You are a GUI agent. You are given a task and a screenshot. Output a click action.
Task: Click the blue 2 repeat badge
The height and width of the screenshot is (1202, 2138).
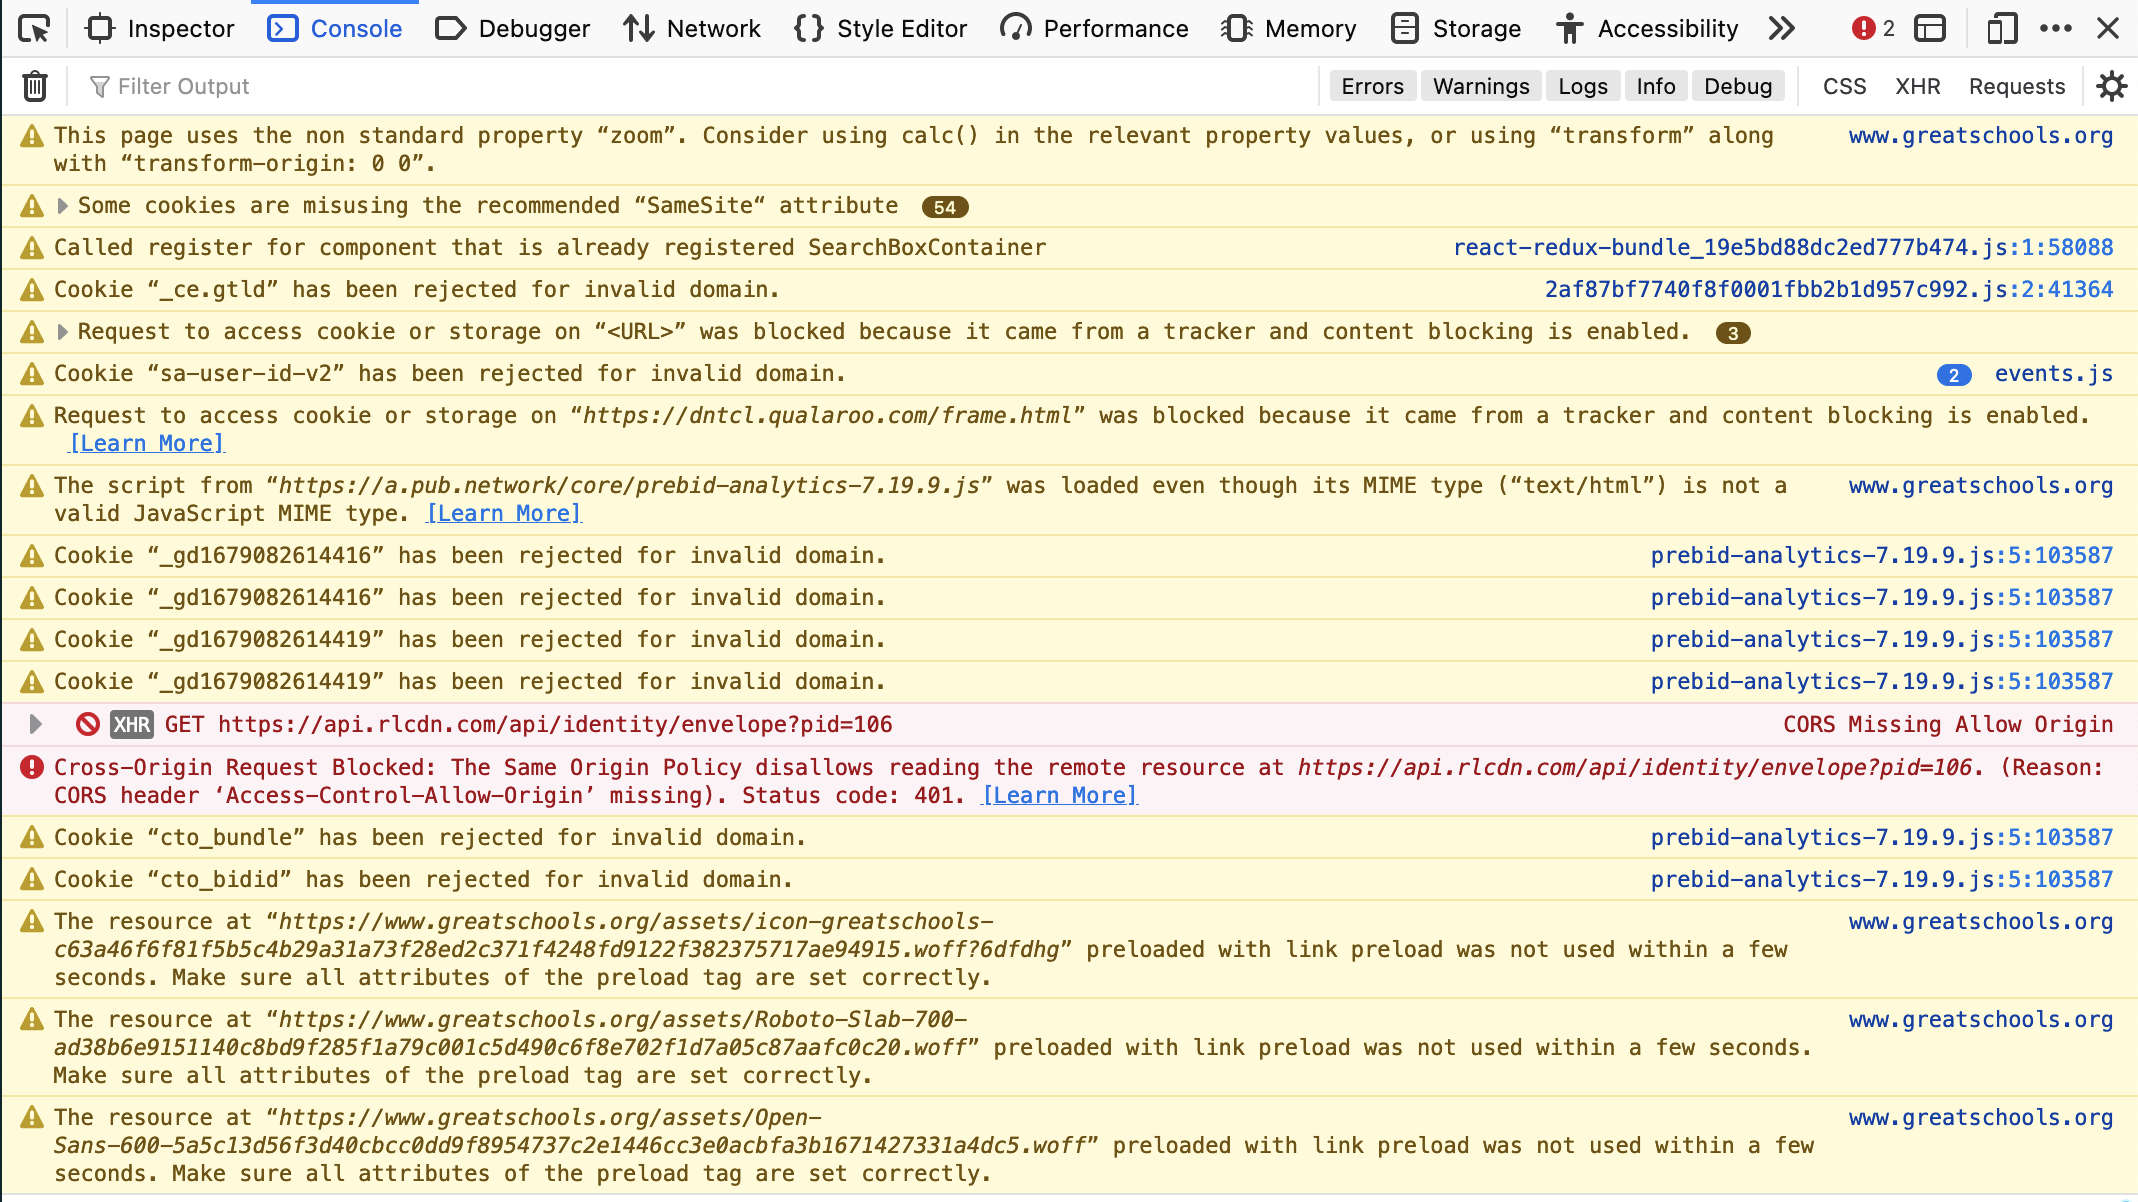click(x=1954, y=375)
